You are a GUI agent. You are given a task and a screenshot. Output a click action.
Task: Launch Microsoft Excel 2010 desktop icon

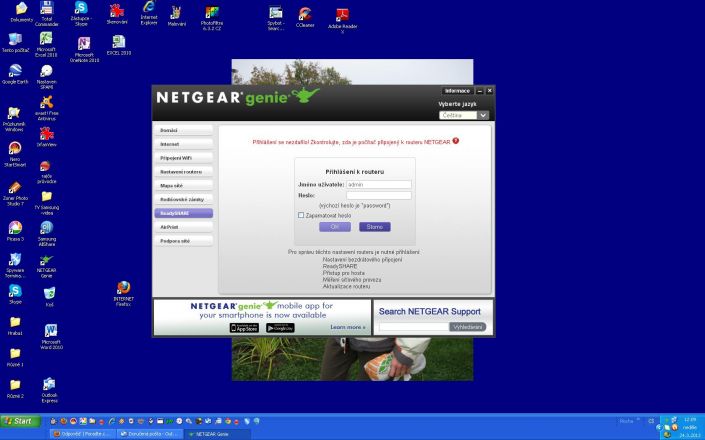(46, 44)
